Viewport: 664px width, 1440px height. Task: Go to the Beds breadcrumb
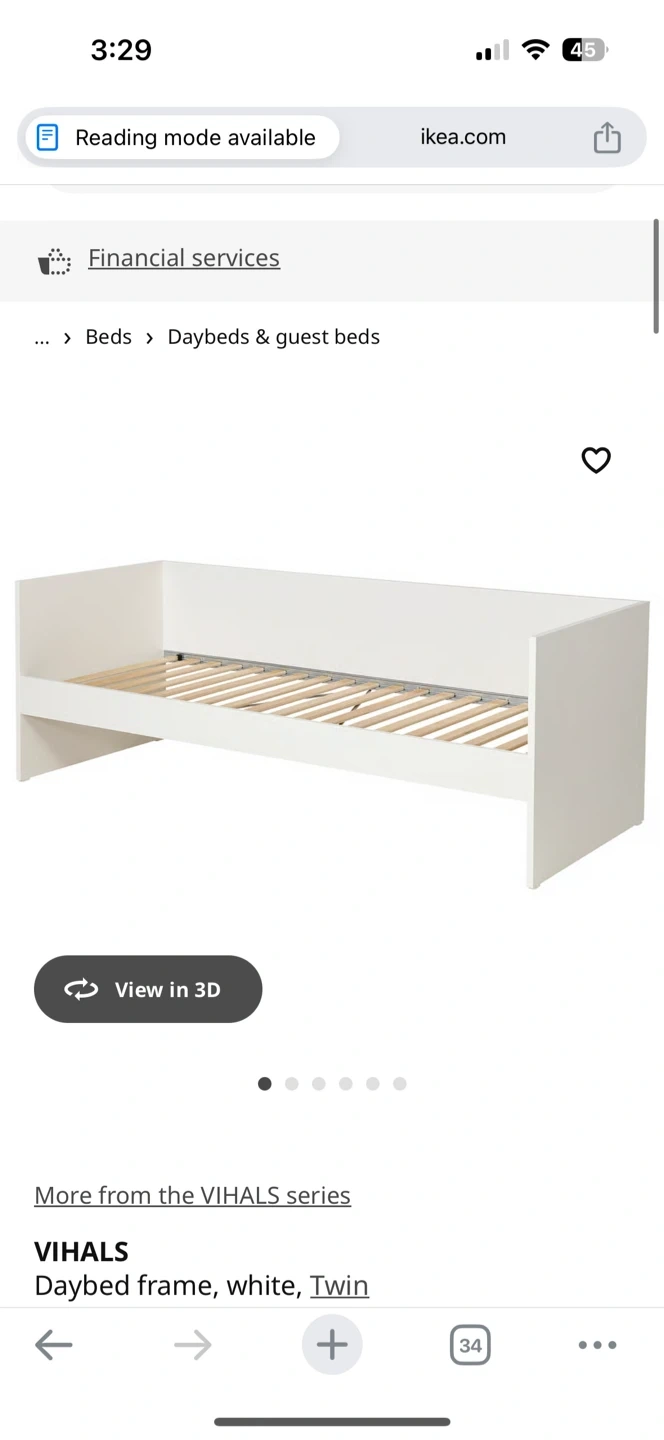(108, 337)
